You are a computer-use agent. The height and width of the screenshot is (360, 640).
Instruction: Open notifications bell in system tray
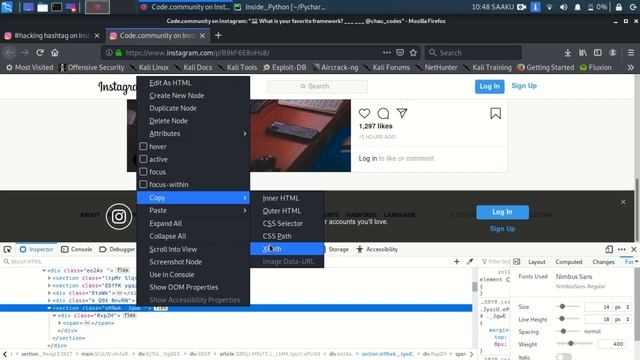tap(578, 7)
